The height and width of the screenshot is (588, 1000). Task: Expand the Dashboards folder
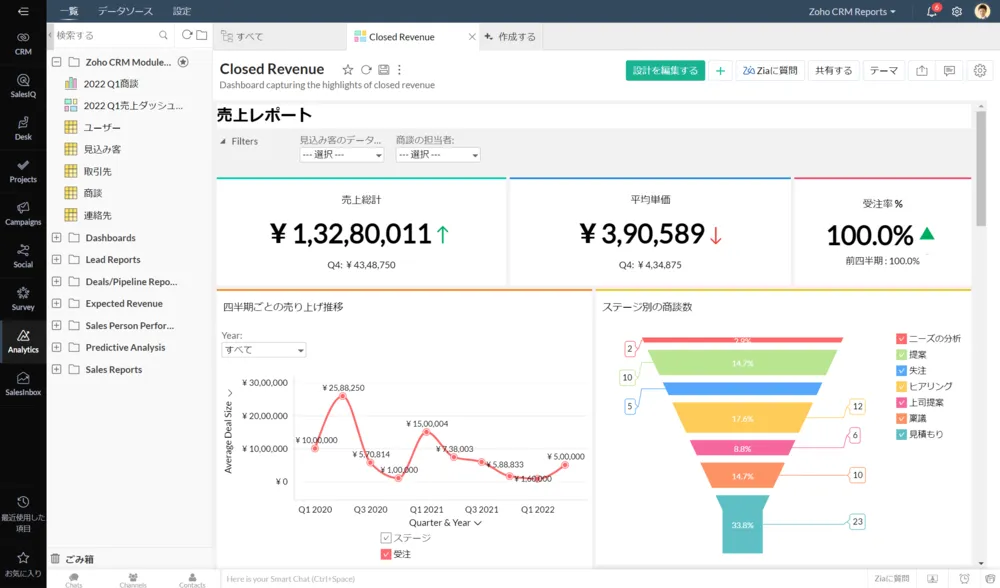point(57,237)
